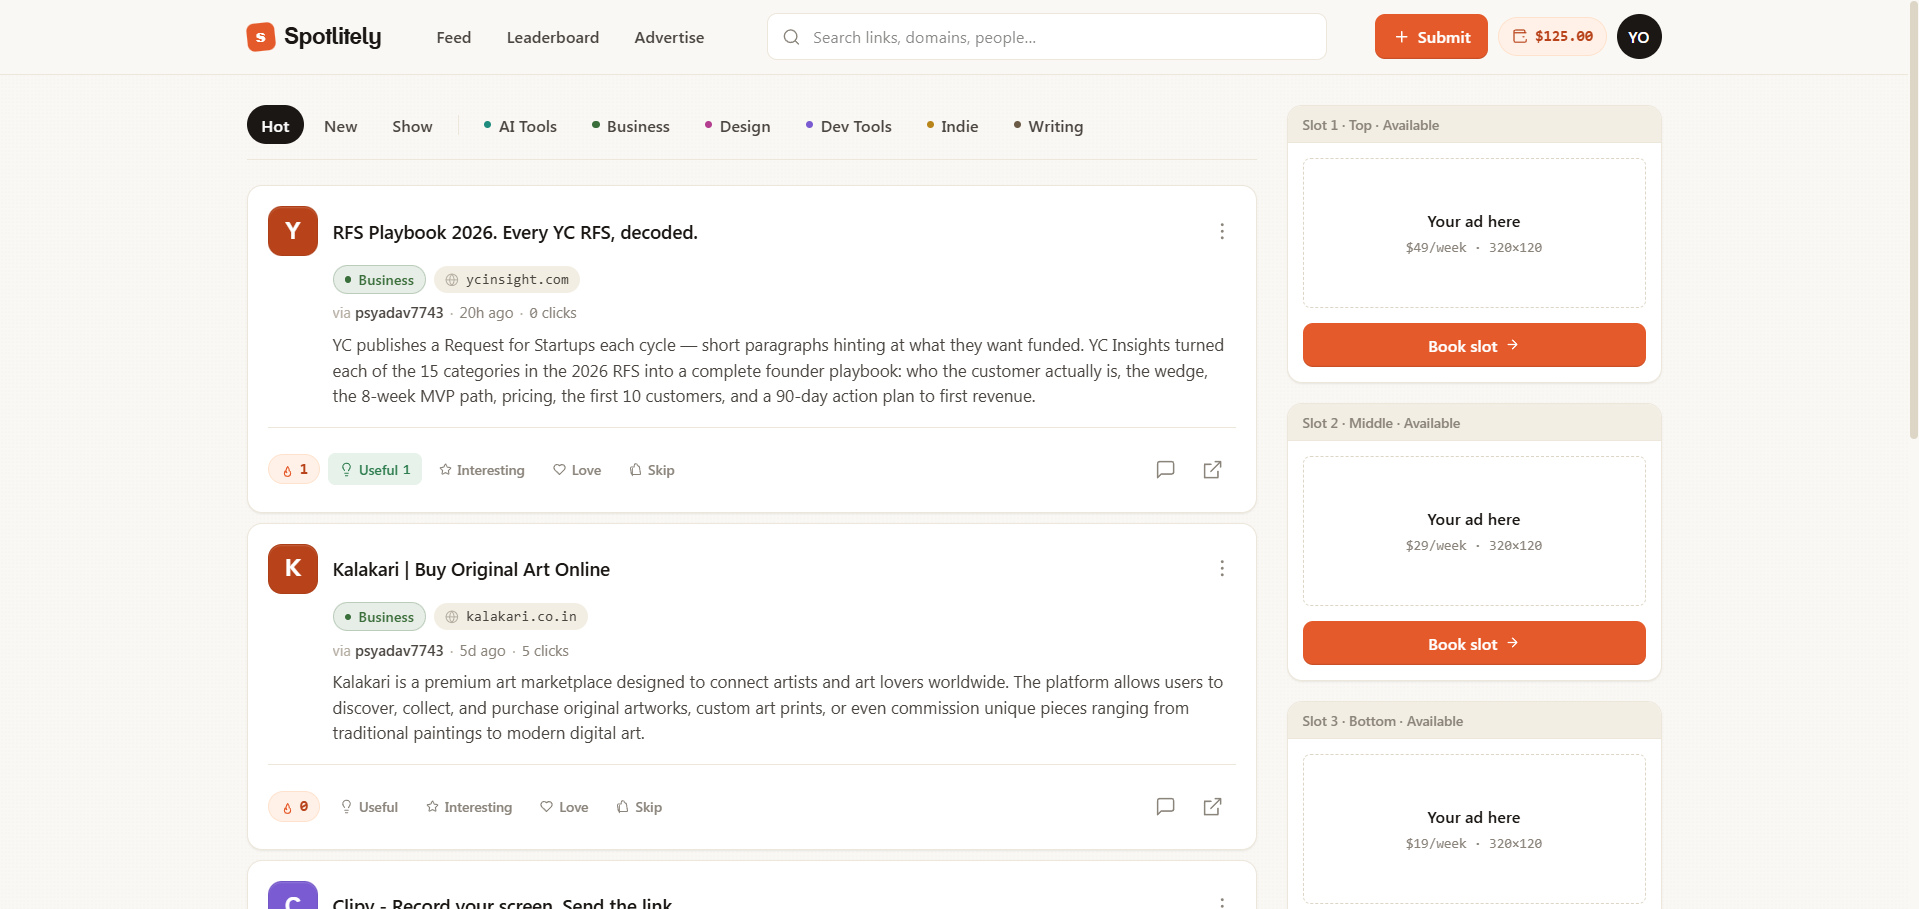Open the three-dot menu on RFS Playbook post
1919x909 pixels.
click(x=1222, y=232)
